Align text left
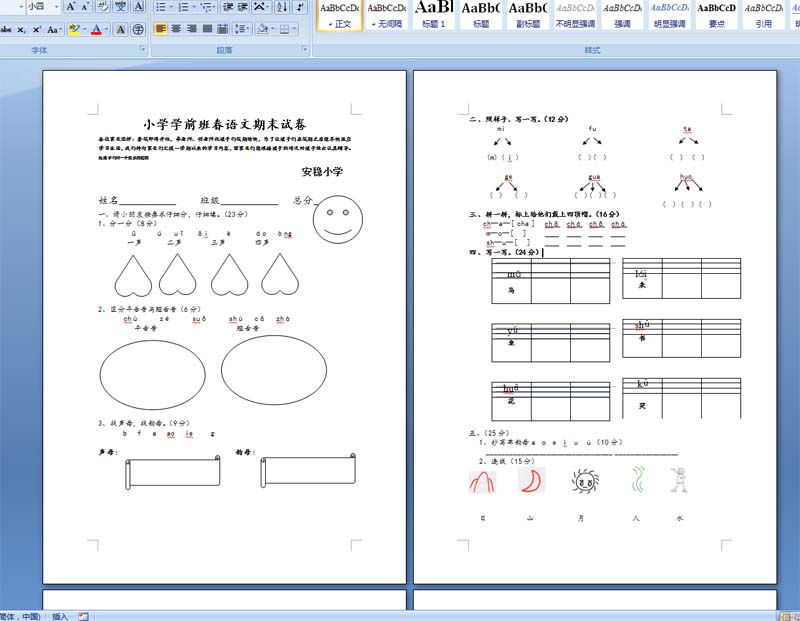Screen dimensions: 800x621 click(161, 29)
